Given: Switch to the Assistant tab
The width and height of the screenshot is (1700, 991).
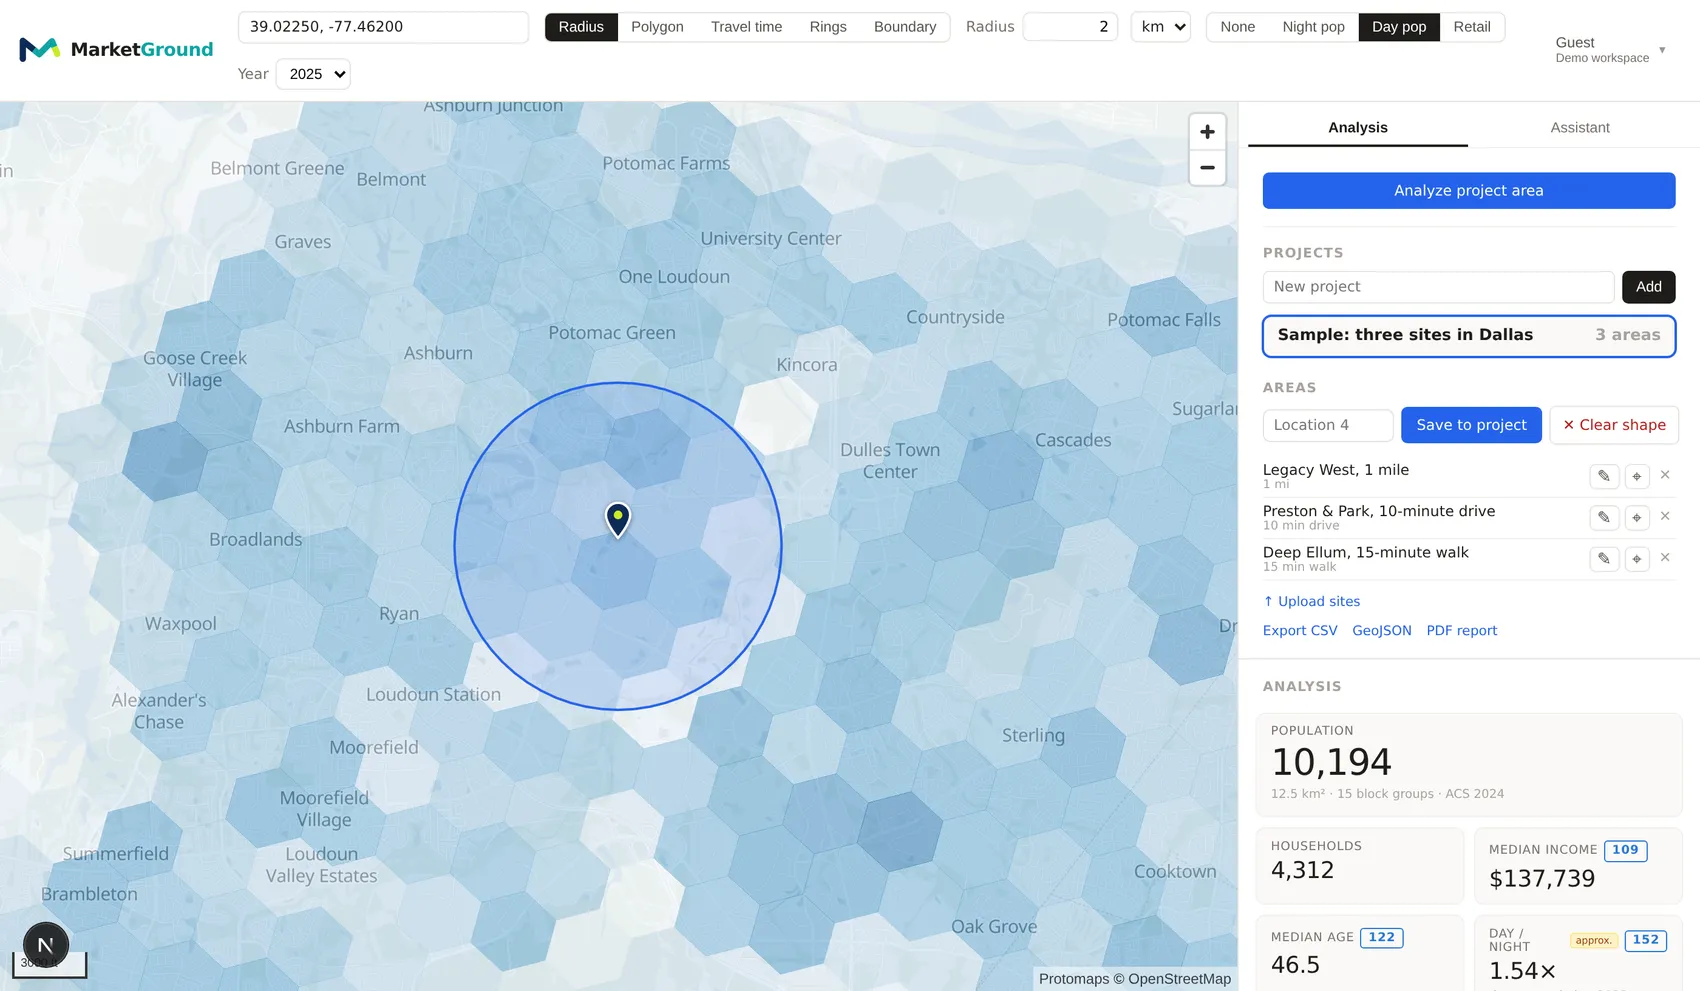Looking at the screenshot, I should [x=1580, y=128].
